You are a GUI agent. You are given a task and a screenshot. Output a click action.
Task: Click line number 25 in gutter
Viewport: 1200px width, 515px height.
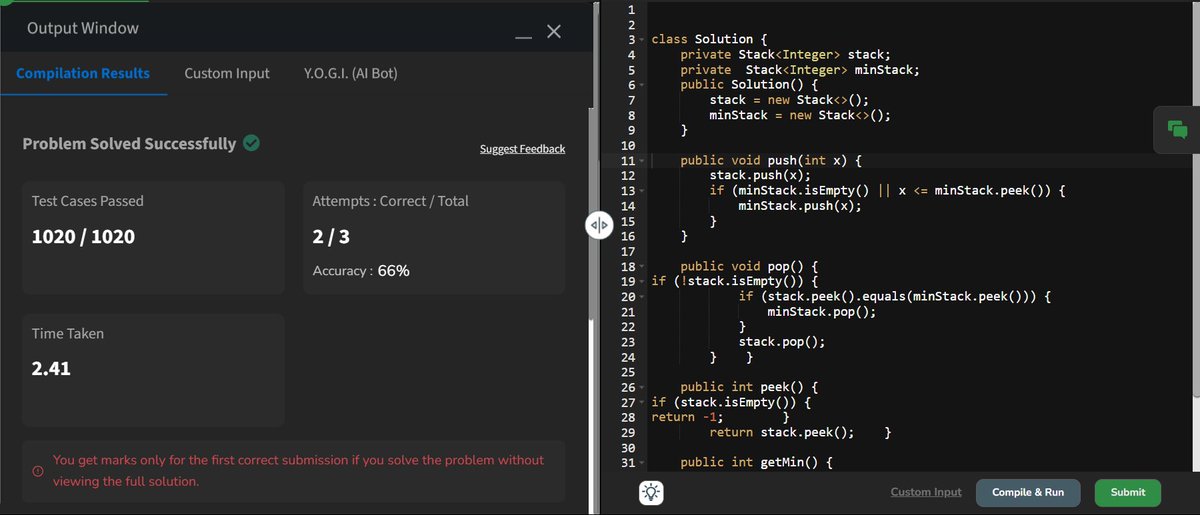point(629,372)
